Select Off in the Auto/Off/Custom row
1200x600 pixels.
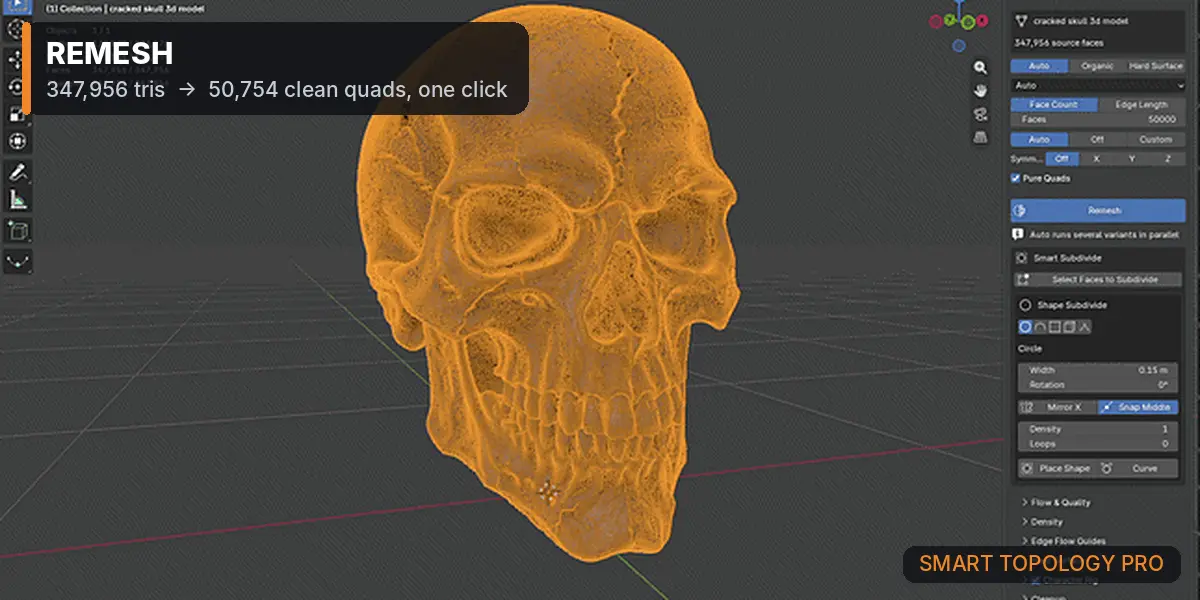point(1098,140)
